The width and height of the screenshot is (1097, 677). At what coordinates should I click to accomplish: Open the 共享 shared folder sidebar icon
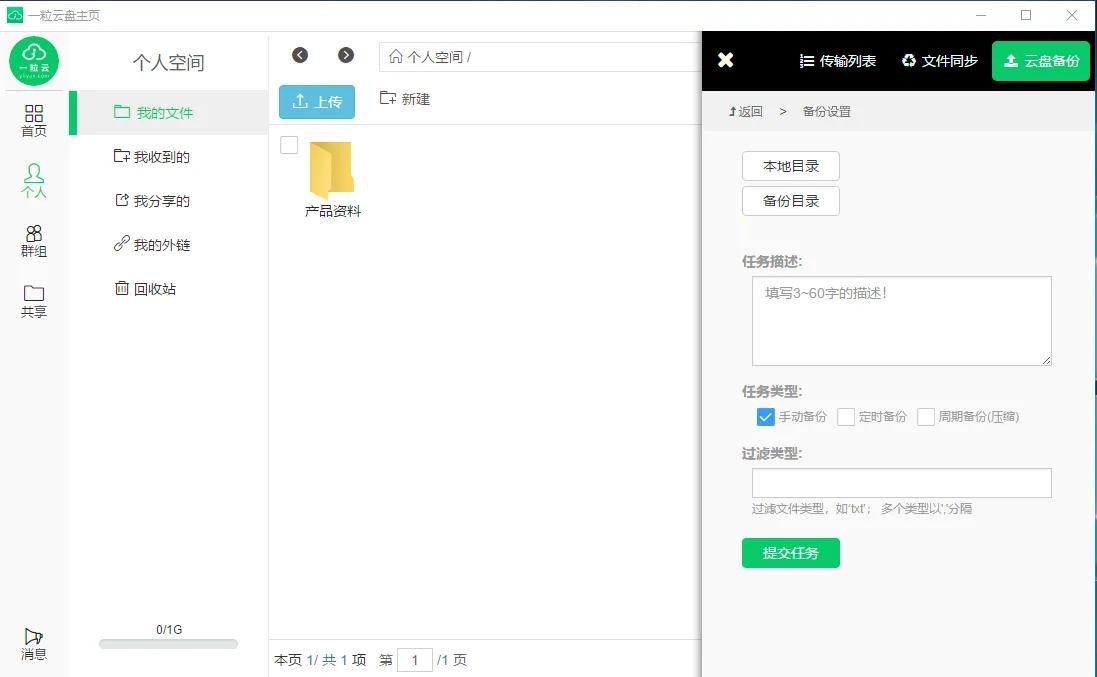pyautogui.click(x=34, y=301)
